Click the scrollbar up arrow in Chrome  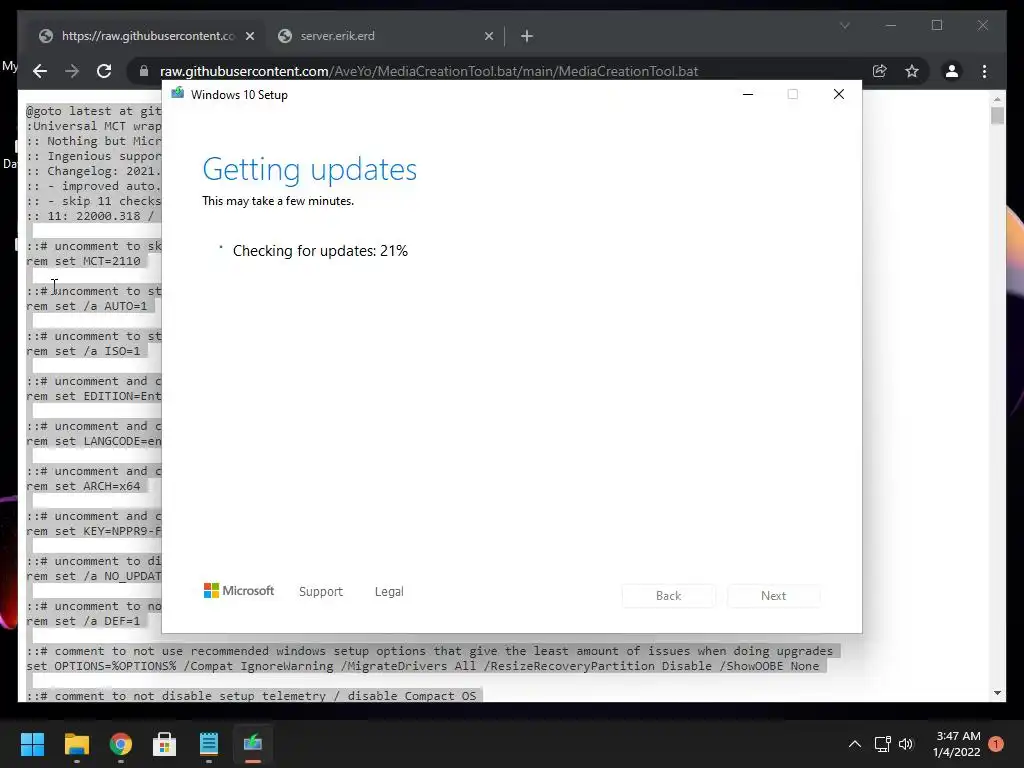click(x=997, y=99)
